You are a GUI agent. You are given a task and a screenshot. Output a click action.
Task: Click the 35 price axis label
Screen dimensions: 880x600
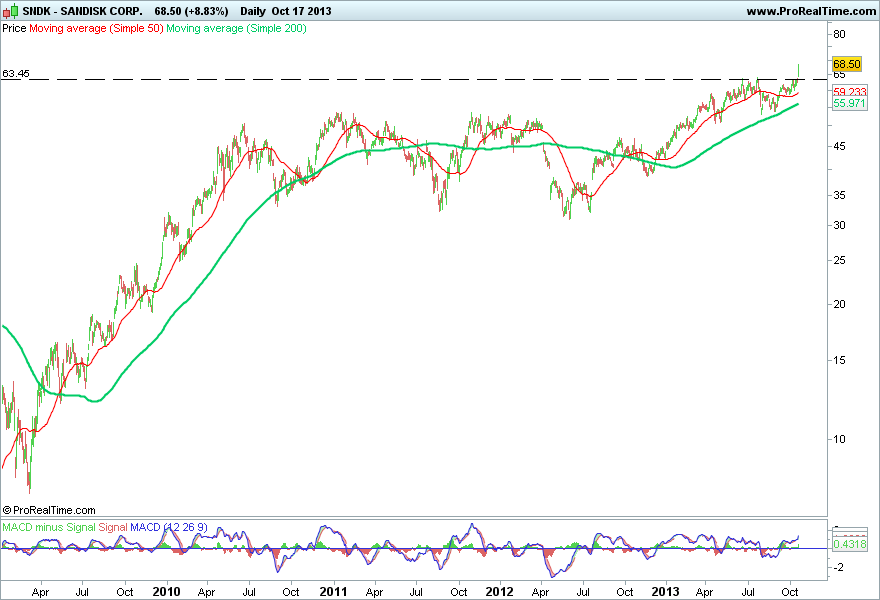point(839,195)
